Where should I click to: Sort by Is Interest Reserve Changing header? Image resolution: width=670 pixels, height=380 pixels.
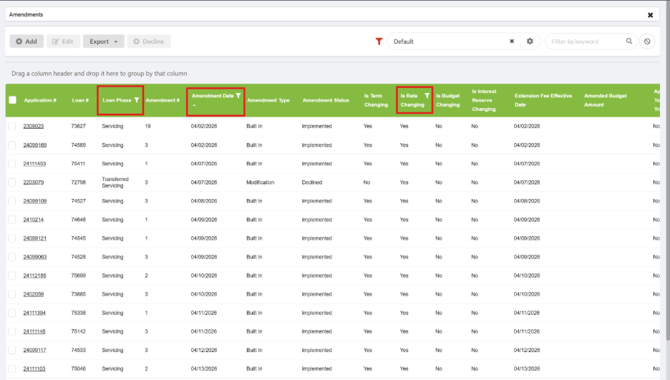click(484, 100)
